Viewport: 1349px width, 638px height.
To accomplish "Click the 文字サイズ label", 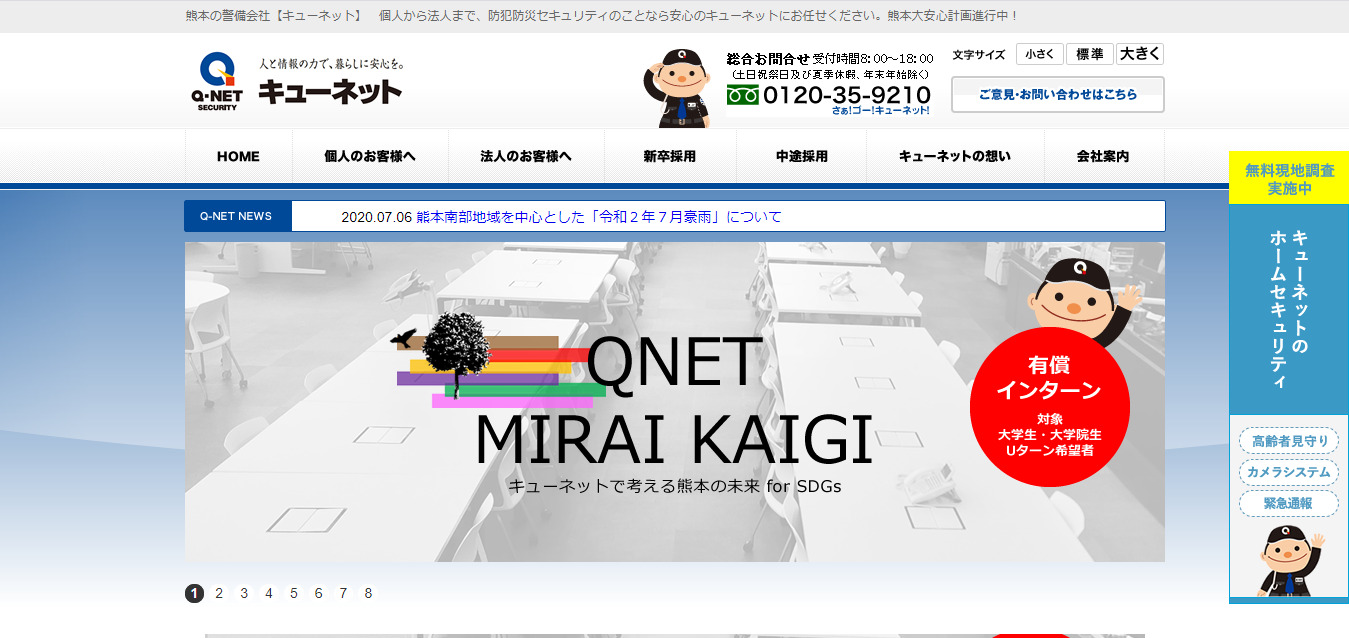I will pyautogui.click(x=979, y=55).
